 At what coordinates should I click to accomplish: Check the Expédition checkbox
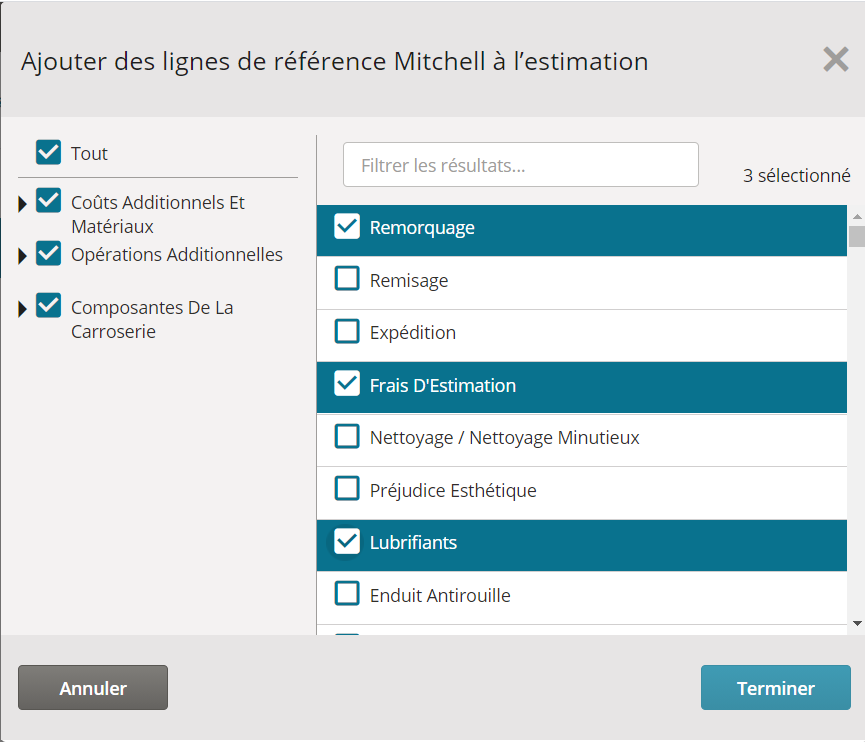347,332
